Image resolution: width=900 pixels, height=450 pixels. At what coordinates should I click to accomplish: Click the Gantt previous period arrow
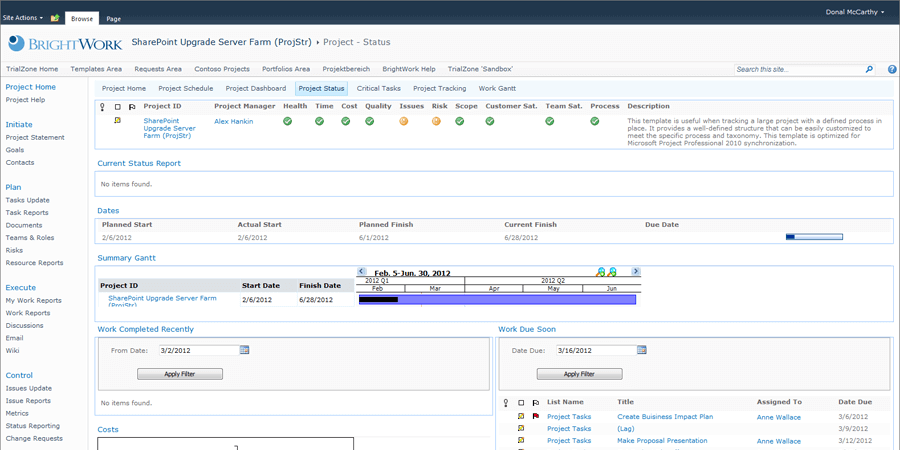(x=361, y=271)
